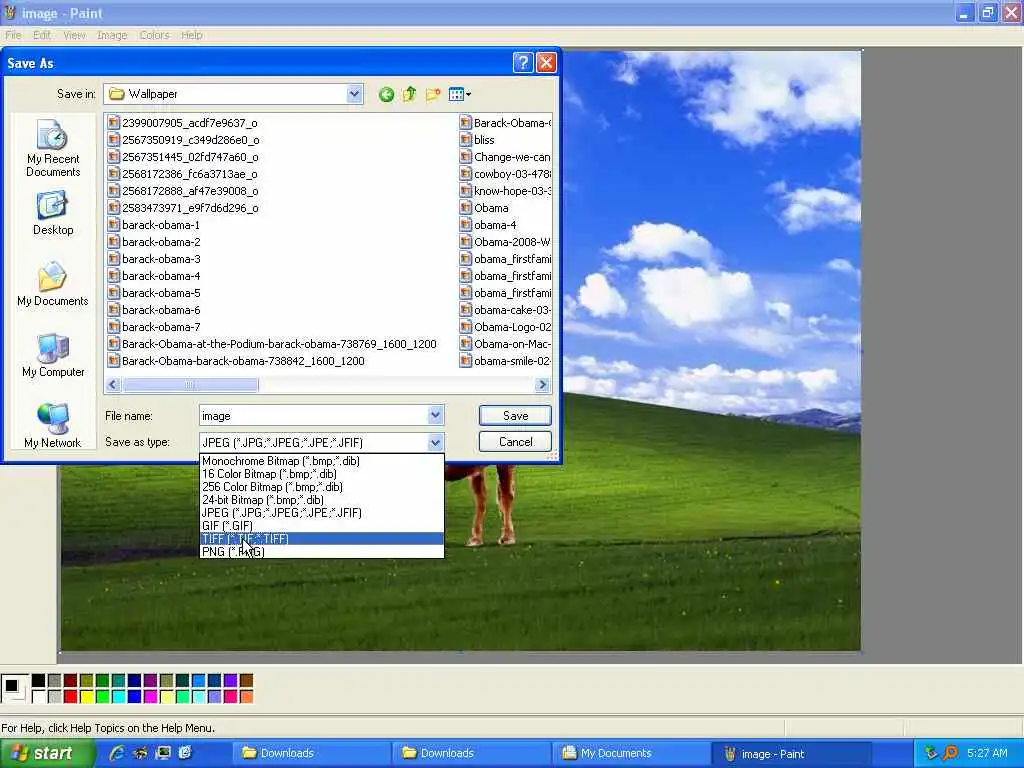
Task: Go up one folder level icon
Action: [409, 95]
